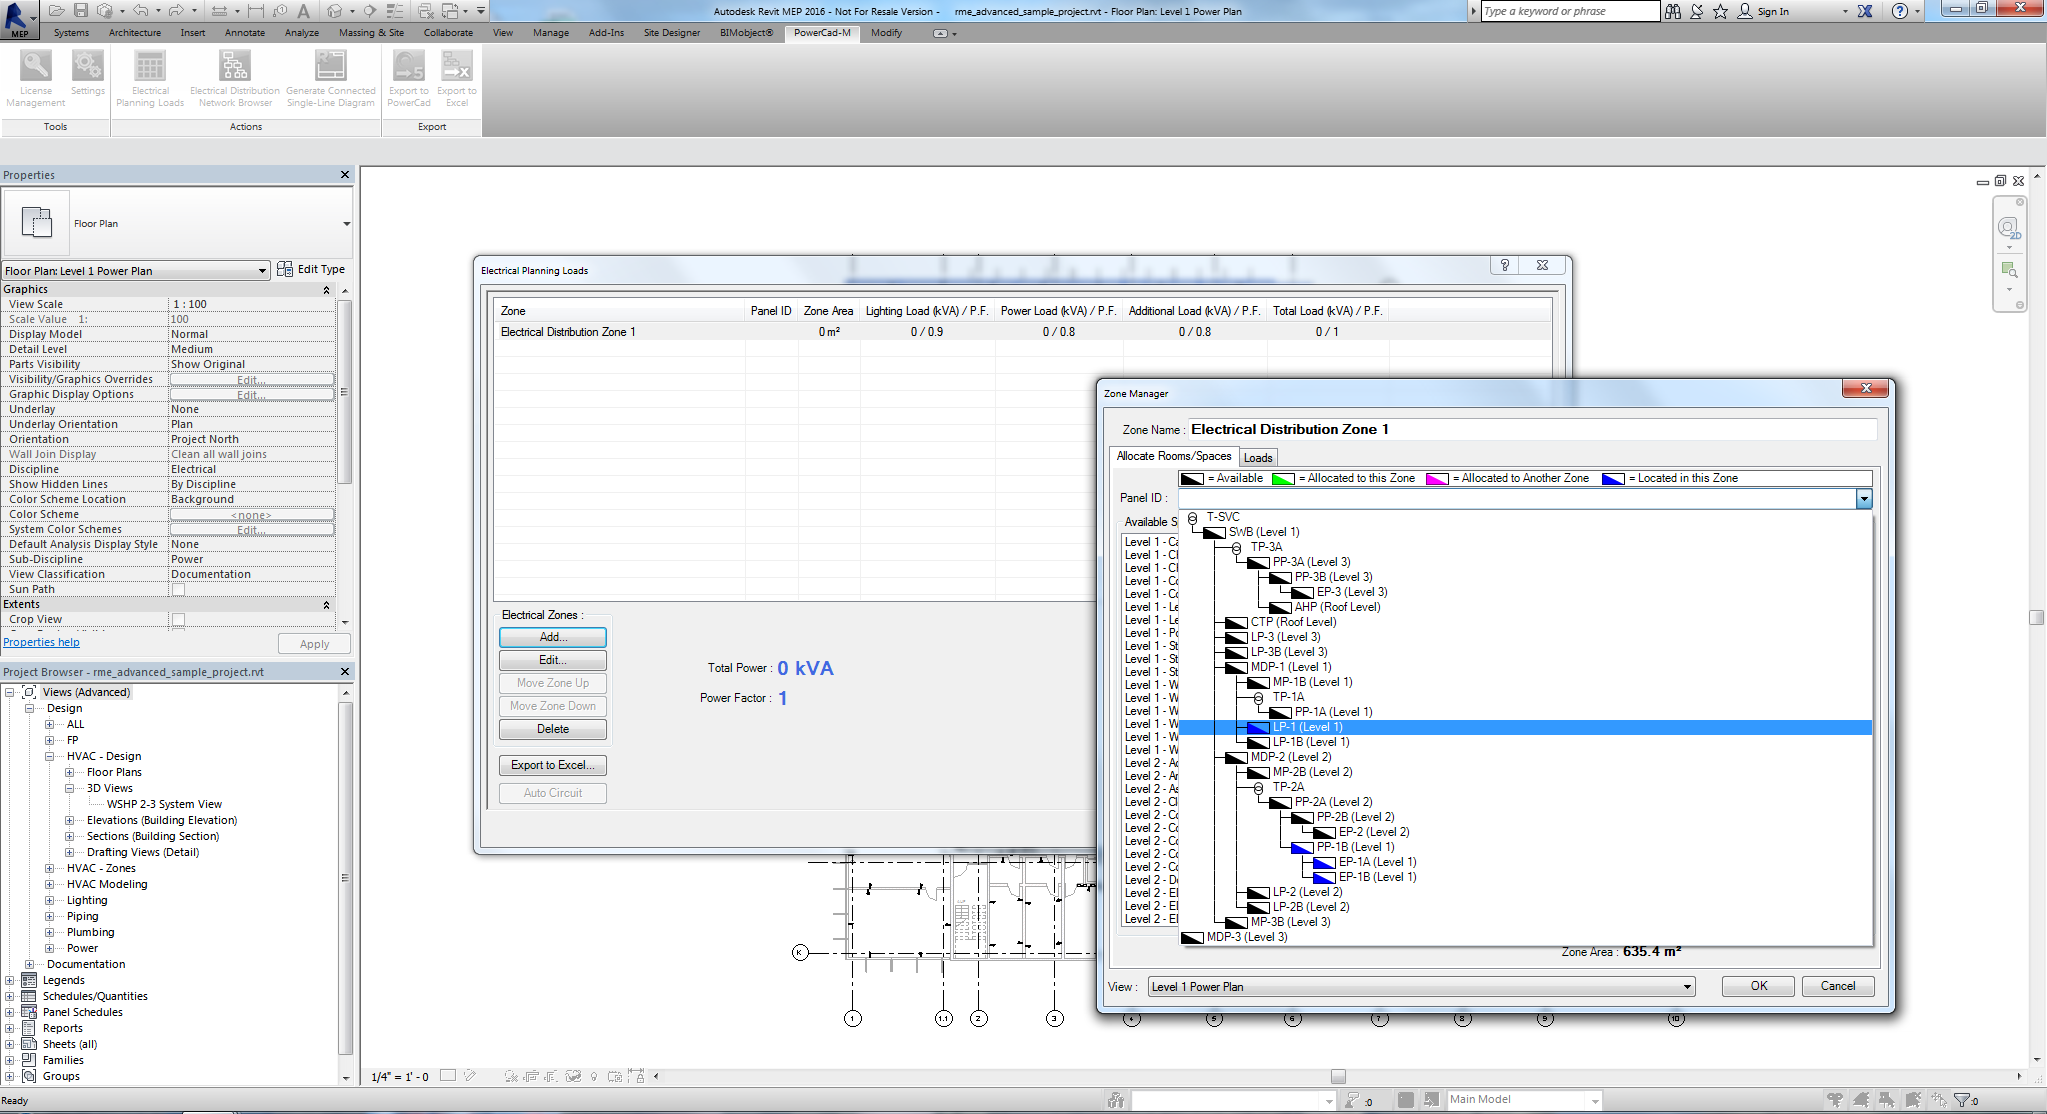
Task: Click Generate Connected Single-Line Diagram icon
Action: coord(330,67)
